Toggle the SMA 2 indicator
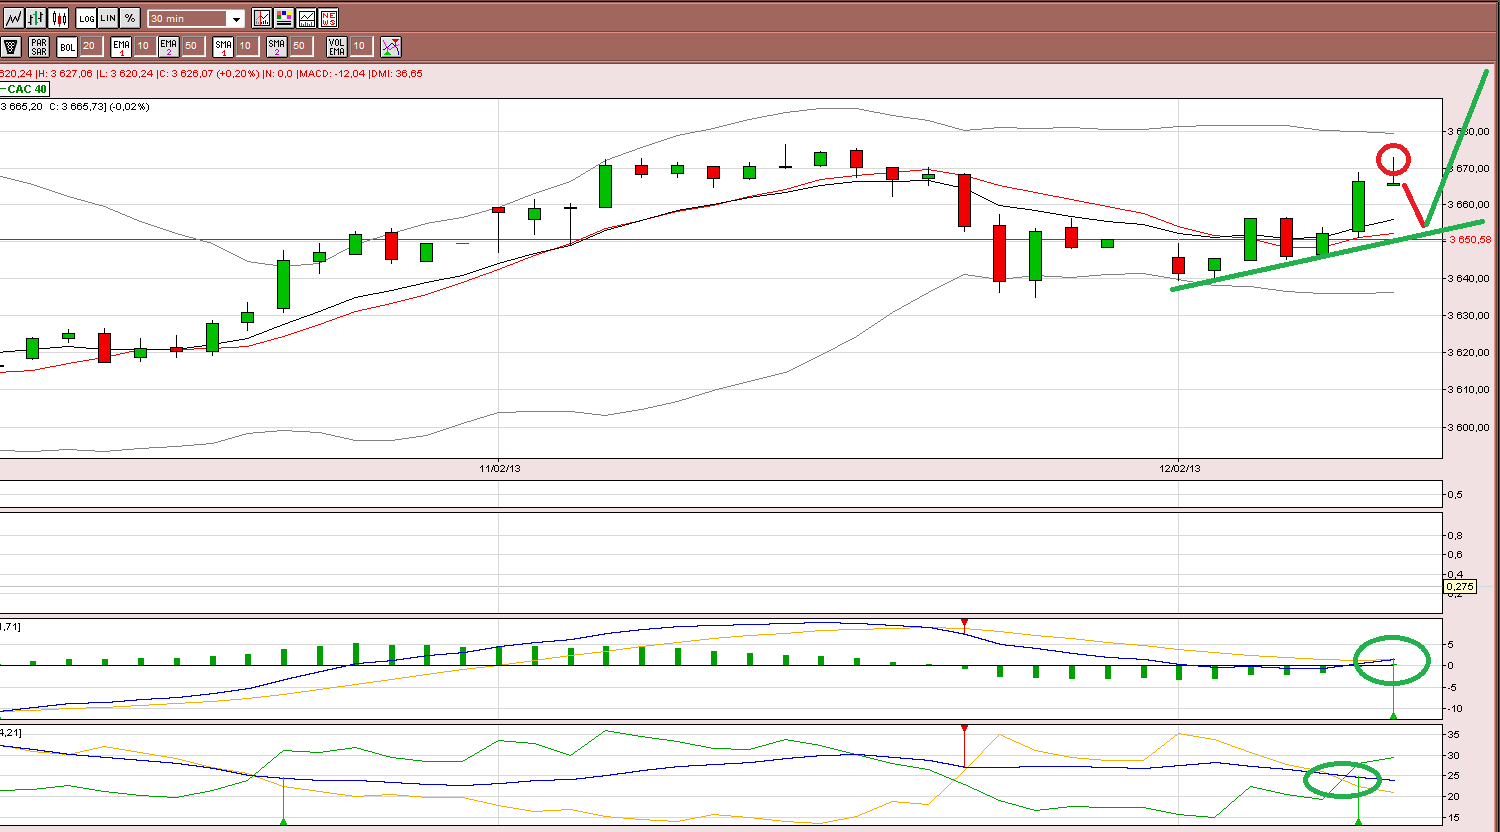Image resolution: width=1500 pixels, height=832 pixels. [277, 46]
